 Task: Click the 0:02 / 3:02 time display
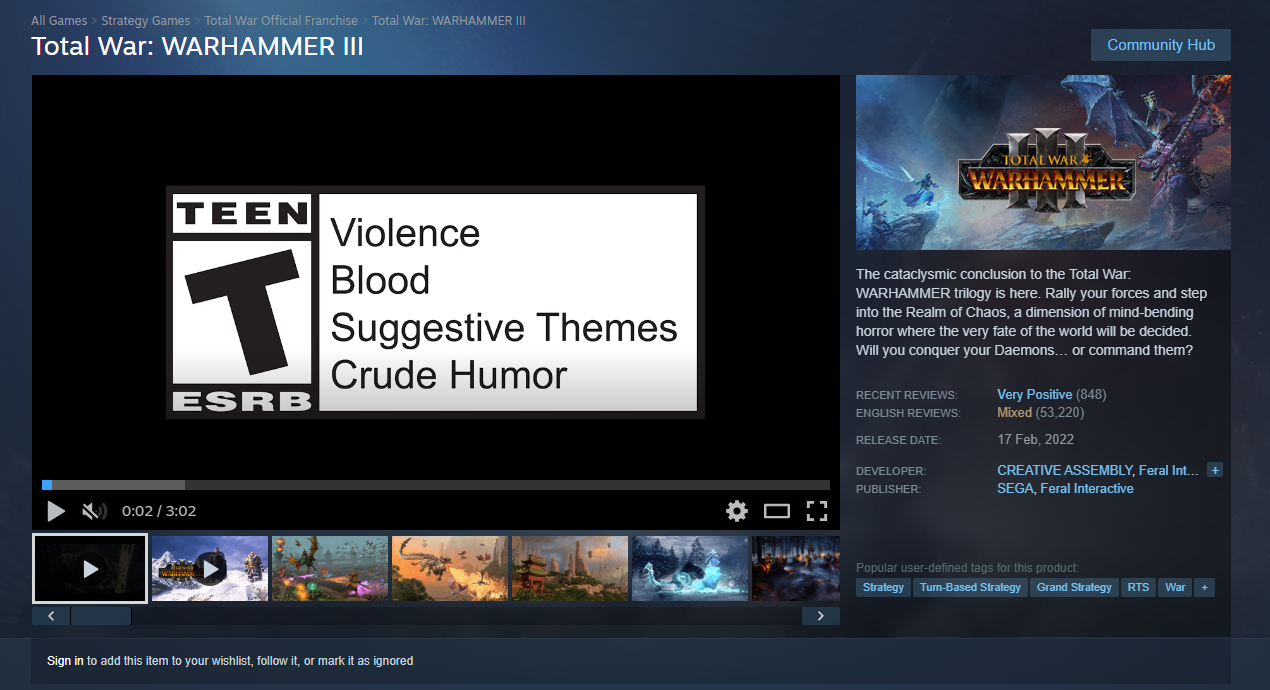(159, 511)
